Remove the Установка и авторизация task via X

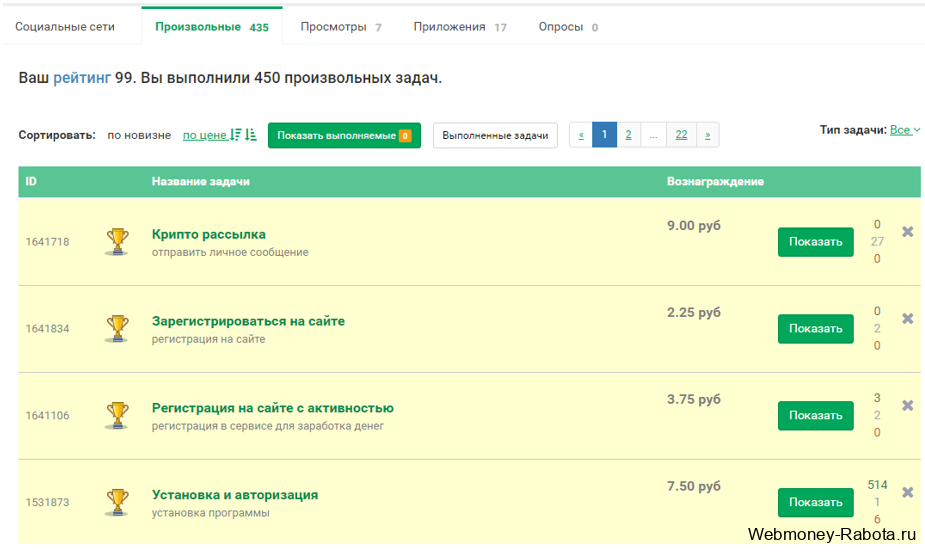coord(908,492)
